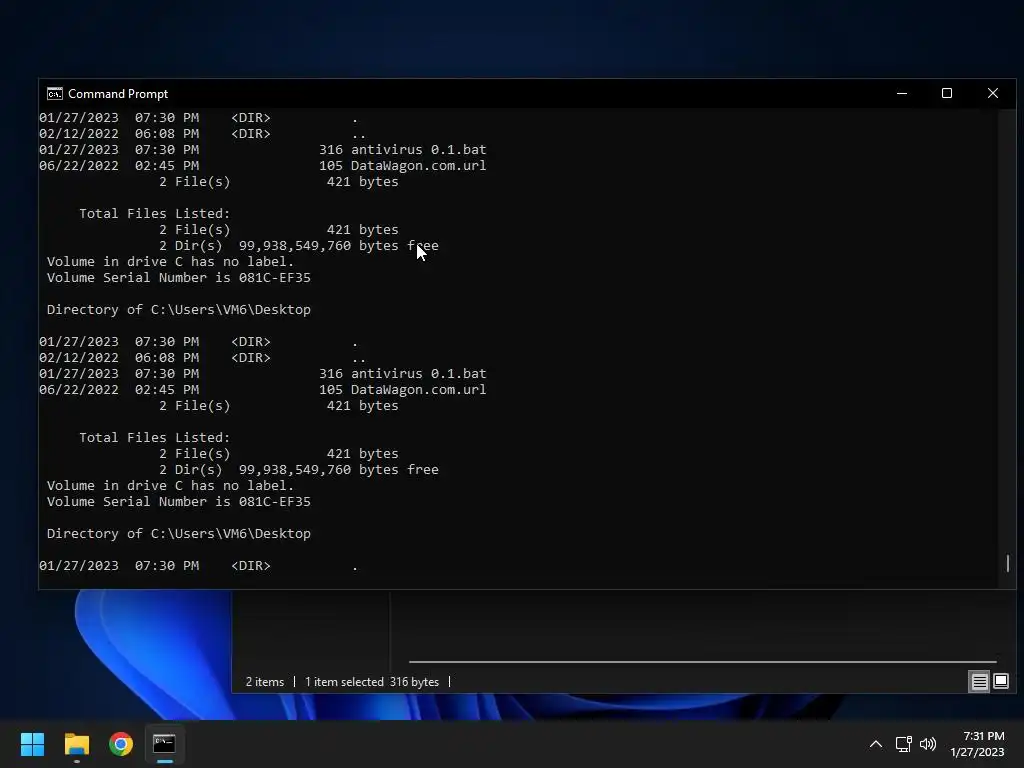Switch File Explorer to large thumbnails view

[x=1000, y=682]
